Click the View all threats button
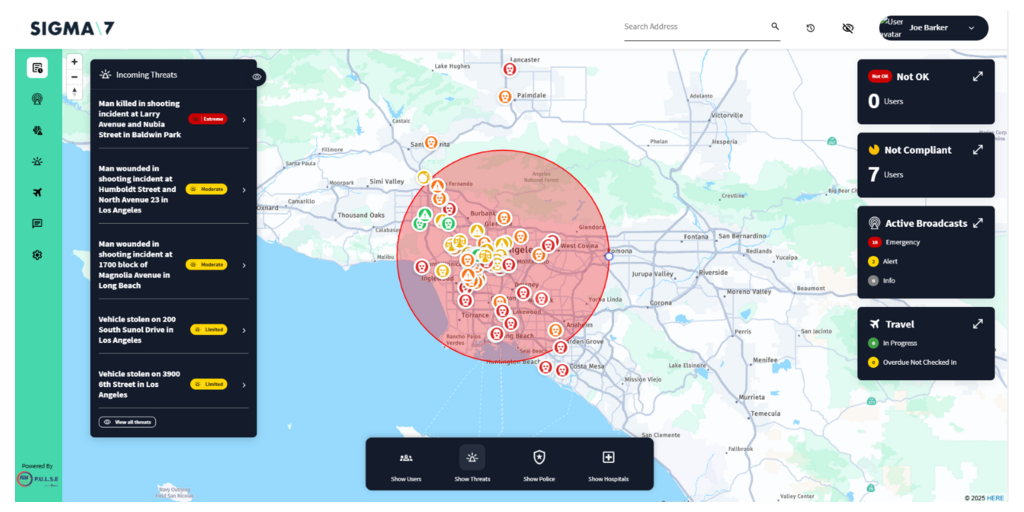Viewport: 1024px width, 512px height. [x=127, y=422]
